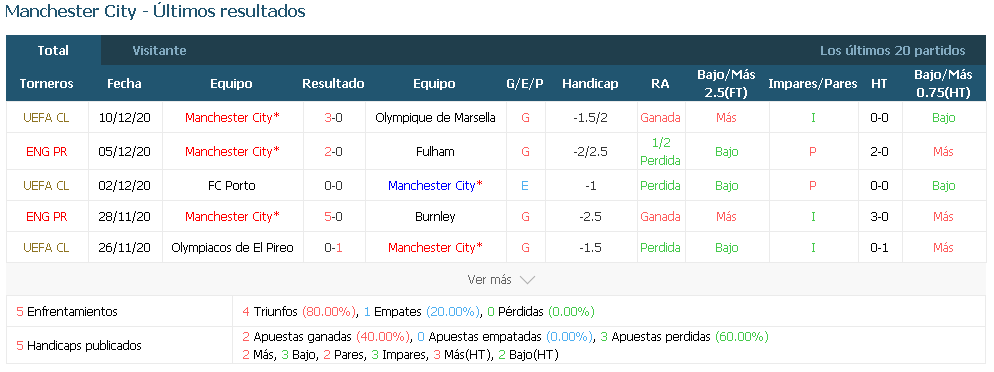The width and height of the screenshot is (994, 372).
Task: Click Los últimos 20 partidos
Action: point(893,51)
